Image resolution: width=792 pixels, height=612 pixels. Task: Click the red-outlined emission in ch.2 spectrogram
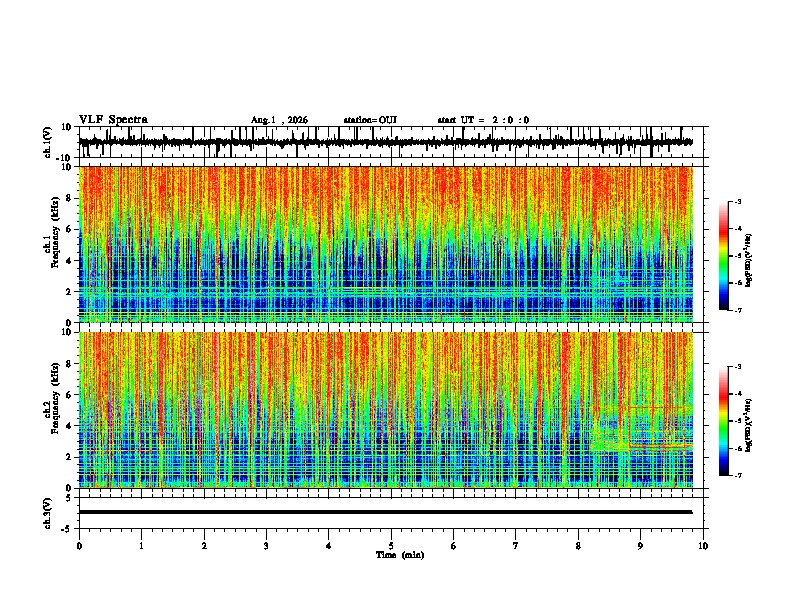click(661, 427)
